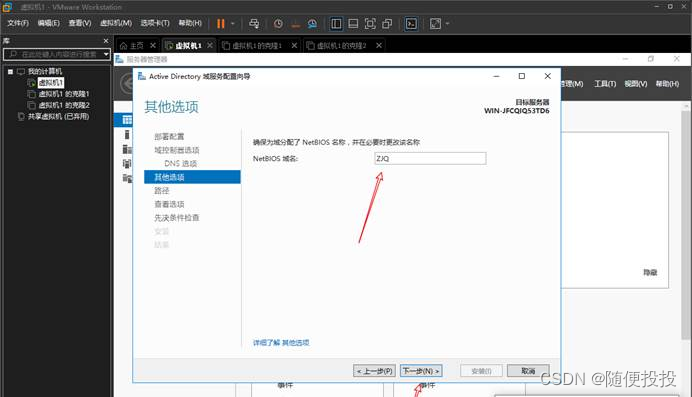Go to 部署配置 wizard step
The image size is (692, 397).
[x=169, y=136]
